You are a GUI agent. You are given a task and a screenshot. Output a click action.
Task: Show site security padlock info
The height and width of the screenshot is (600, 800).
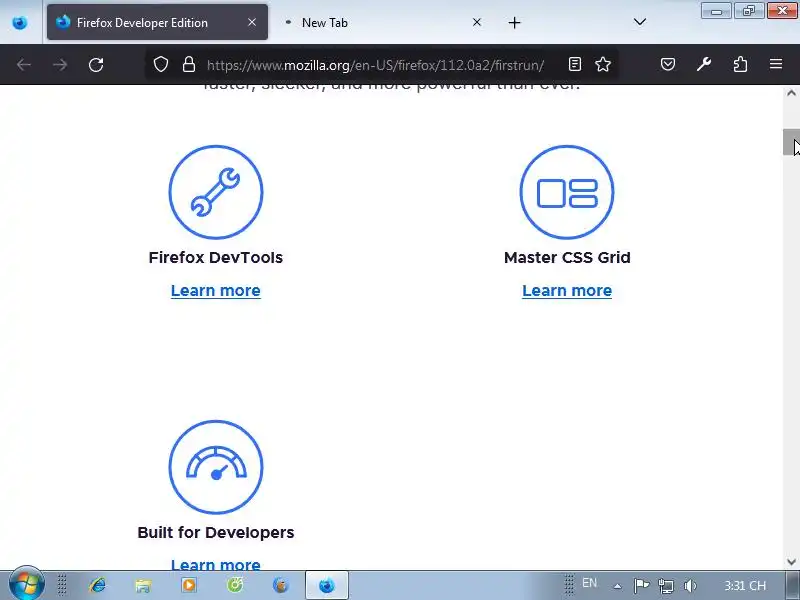click(189, 64)
